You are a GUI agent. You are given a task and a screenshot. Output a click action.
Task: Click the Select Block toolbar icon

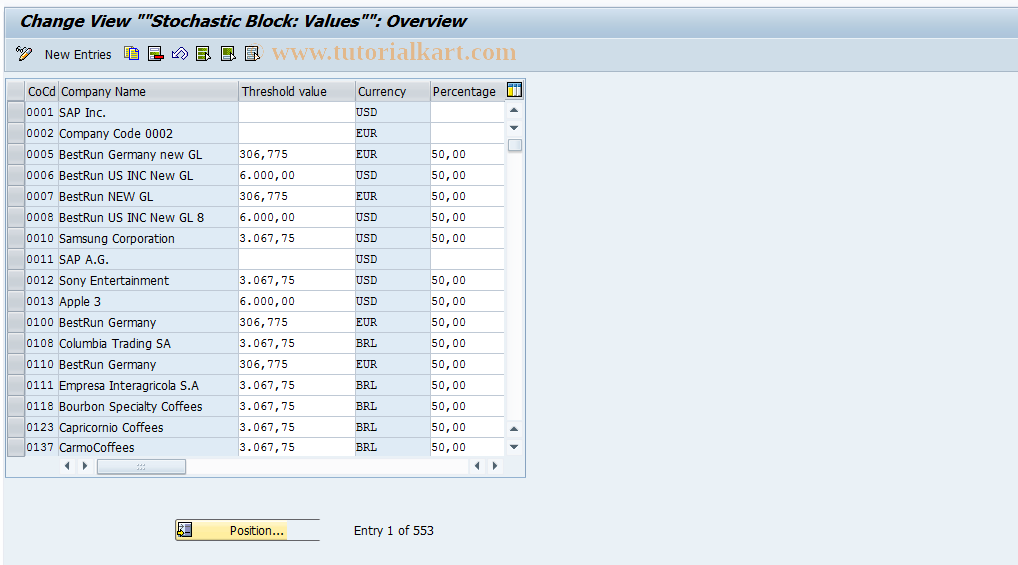point(228,54)
